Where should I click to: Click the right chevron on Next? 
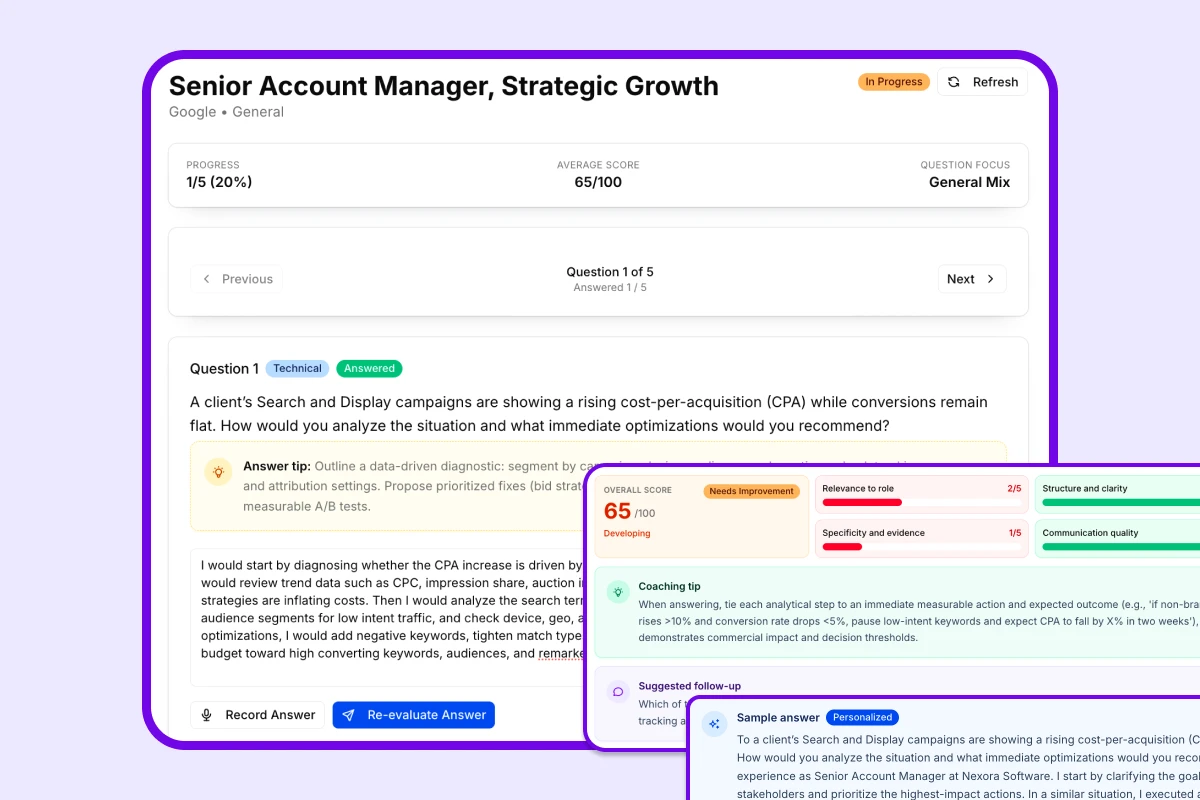[991, 279]
